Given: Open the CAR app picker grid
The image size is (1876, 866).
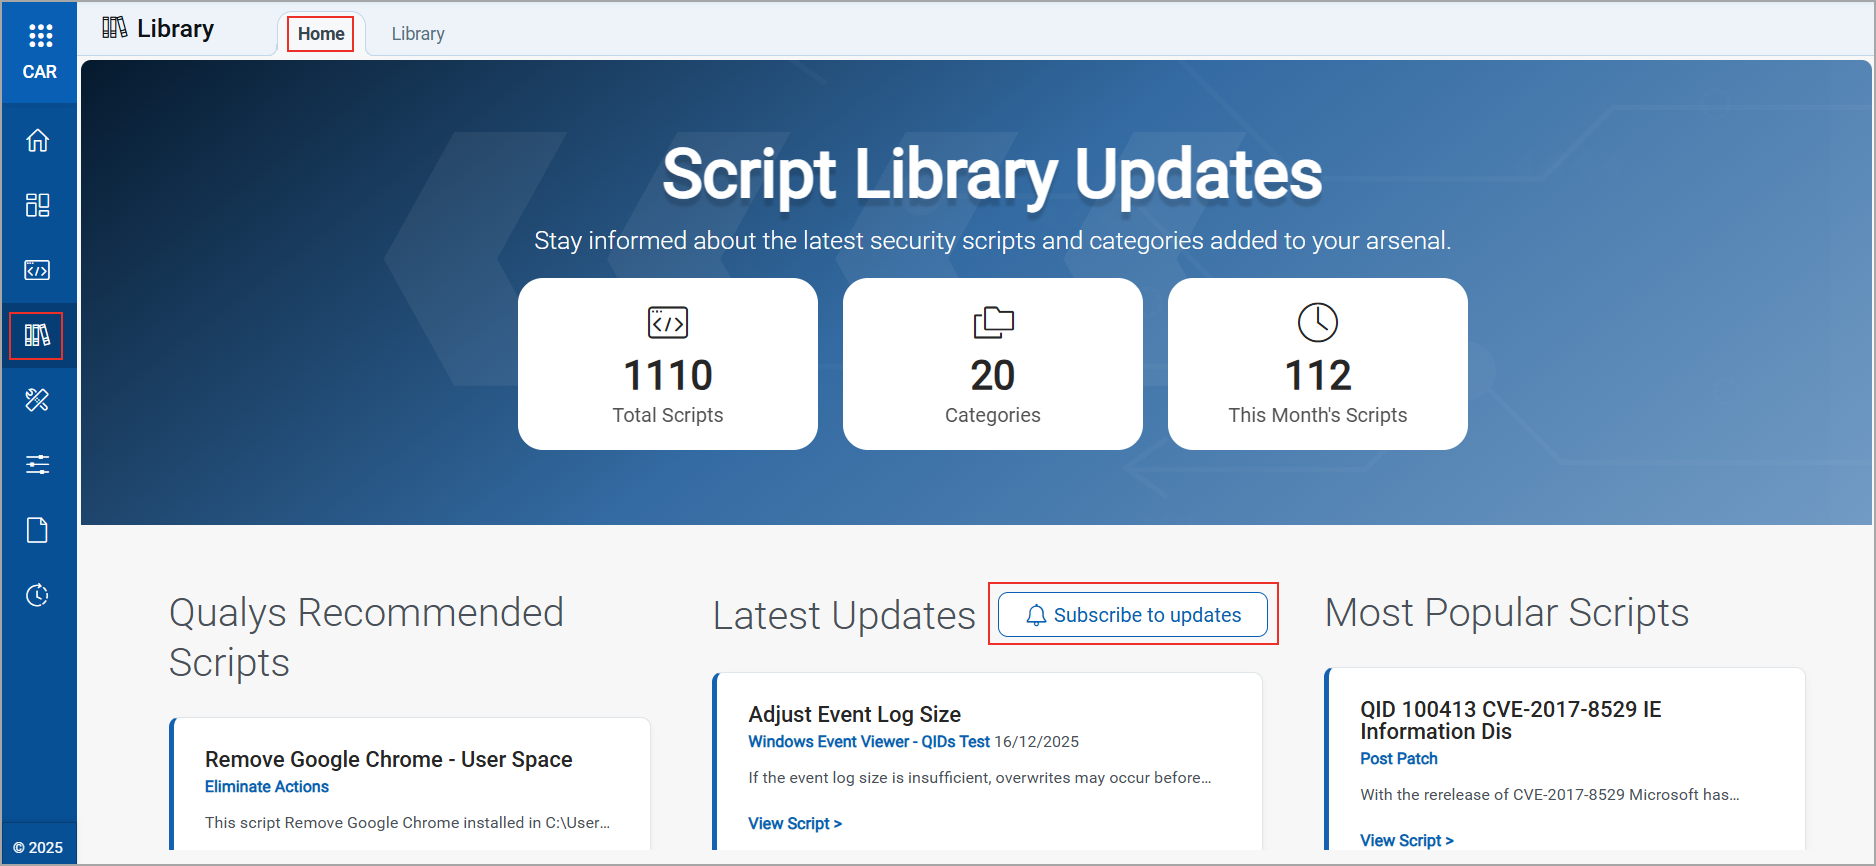Looking at the screenshot, I should coord(40,37).
